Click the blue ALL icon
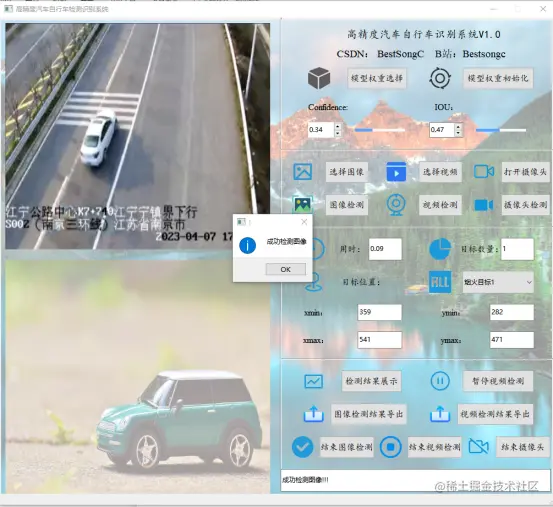Screen dimensions: 553x507 coord(440,282)
